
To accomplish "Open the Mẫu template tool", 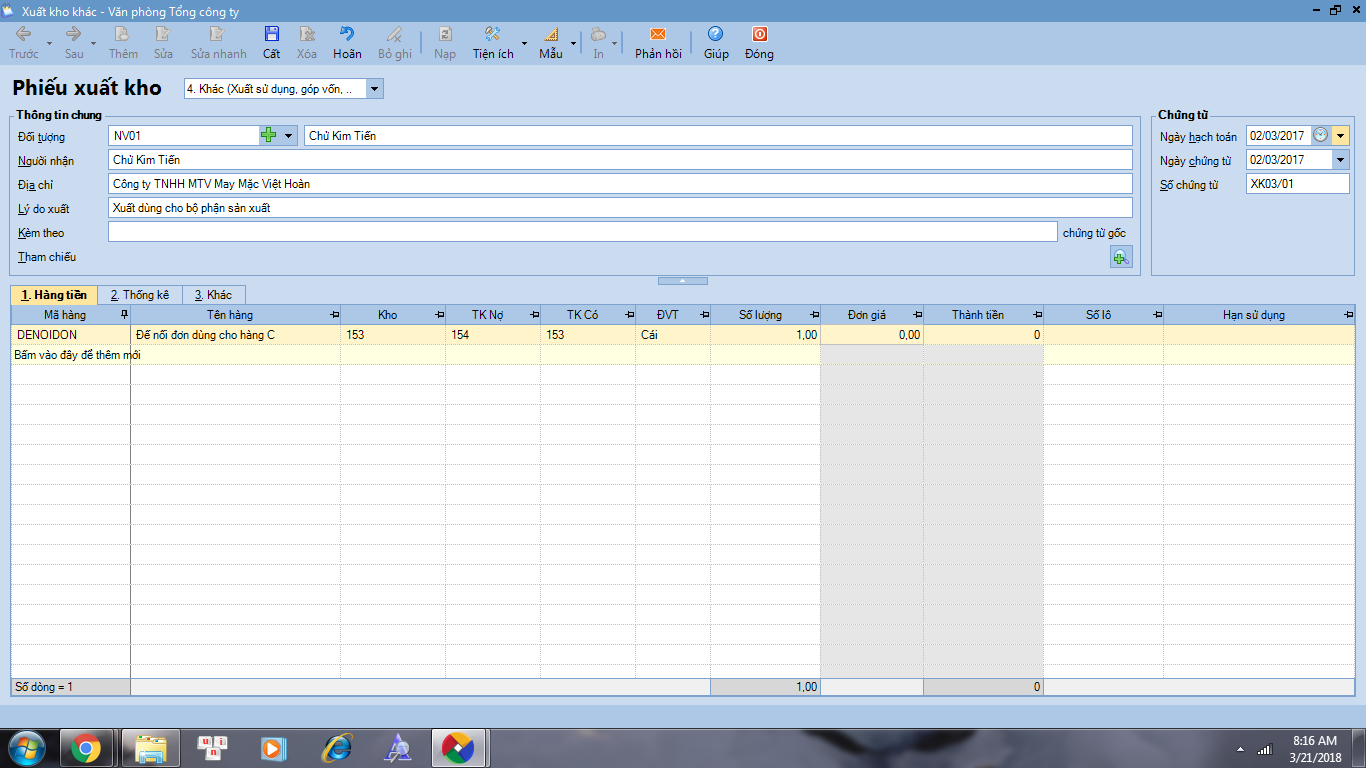I will (551, 43).
